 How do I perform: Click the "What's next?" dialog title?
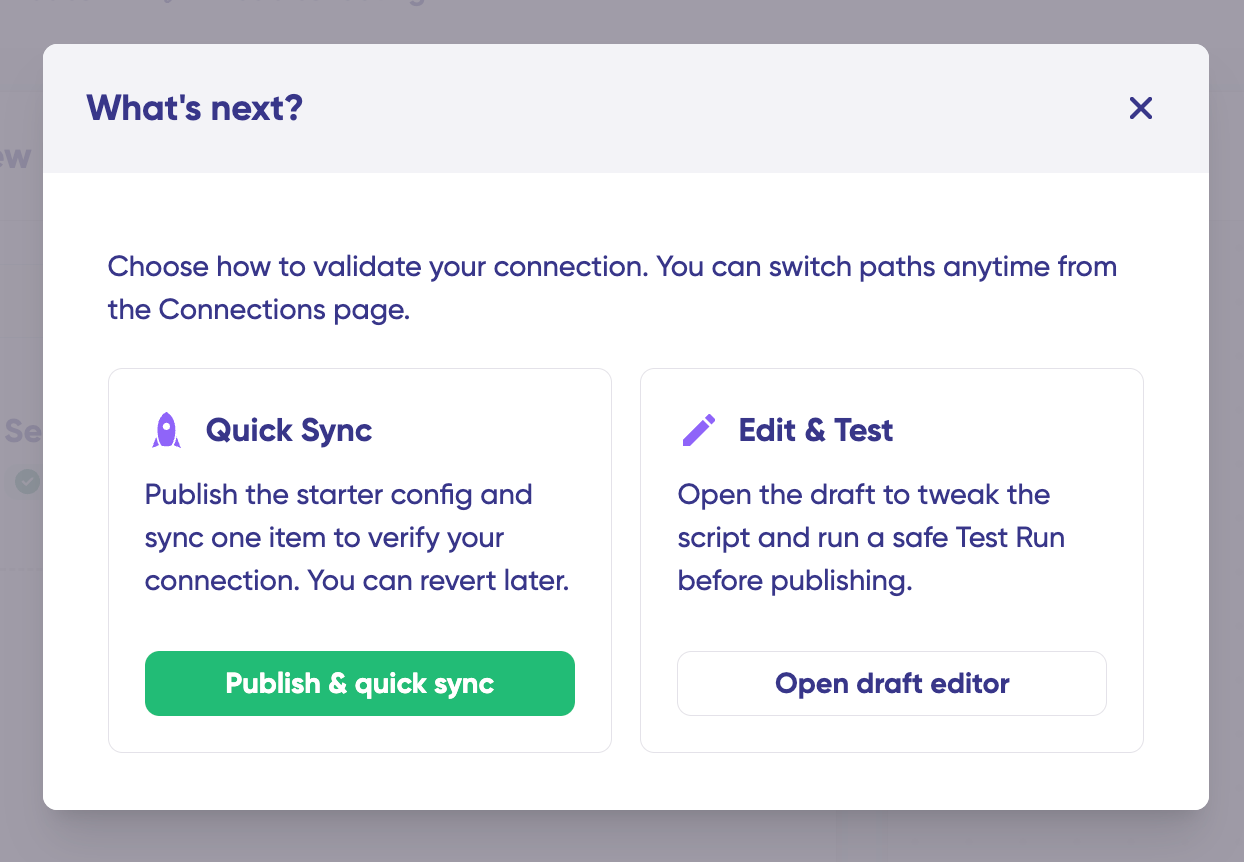194,108
